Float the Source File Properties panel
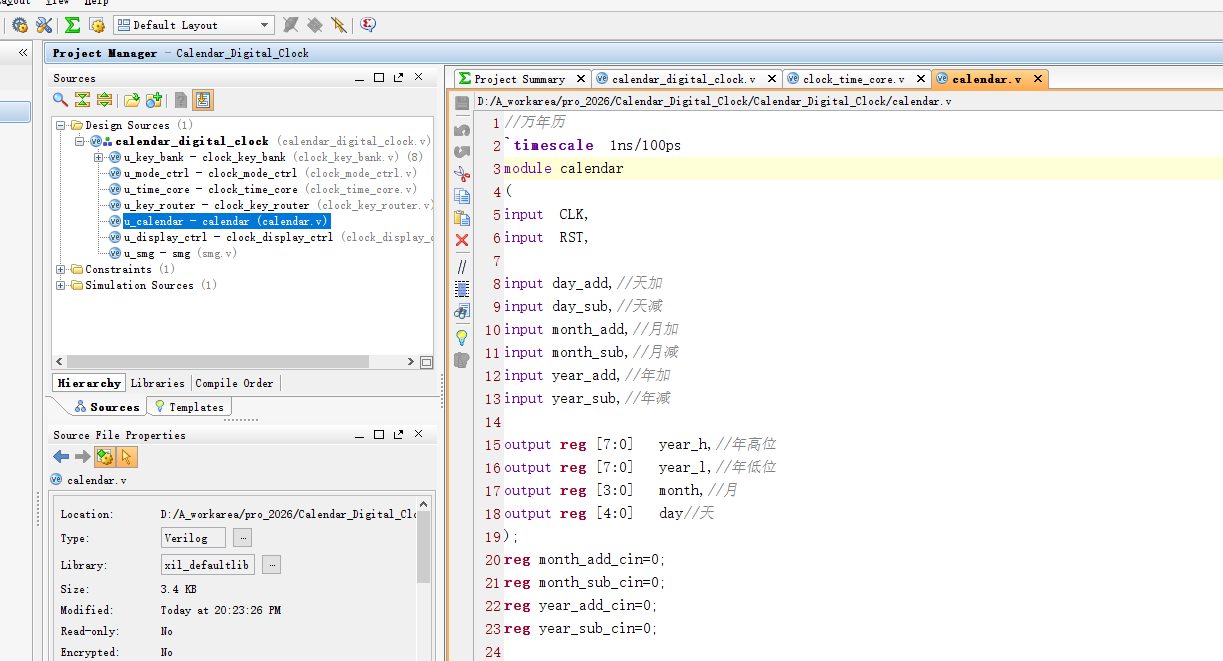Viewport: 1223px width, 661px height. click(399, 435)
